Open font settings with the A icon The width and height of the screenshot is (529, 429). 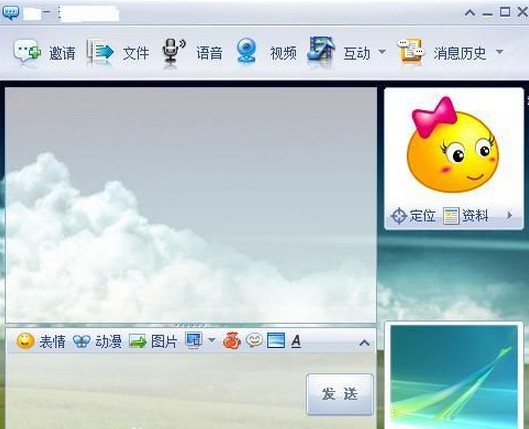click(x=296, y=341)
